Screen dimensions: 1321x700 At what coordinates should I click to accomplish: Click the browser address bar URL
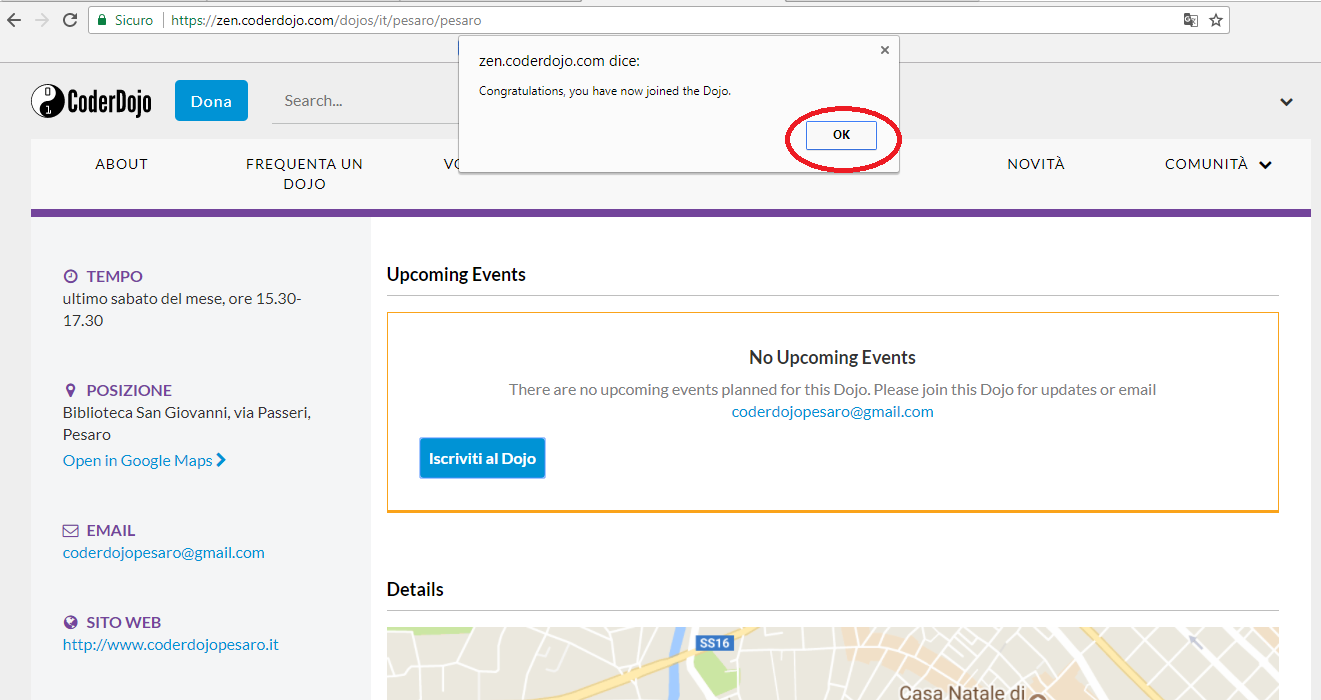pos(326,20)
